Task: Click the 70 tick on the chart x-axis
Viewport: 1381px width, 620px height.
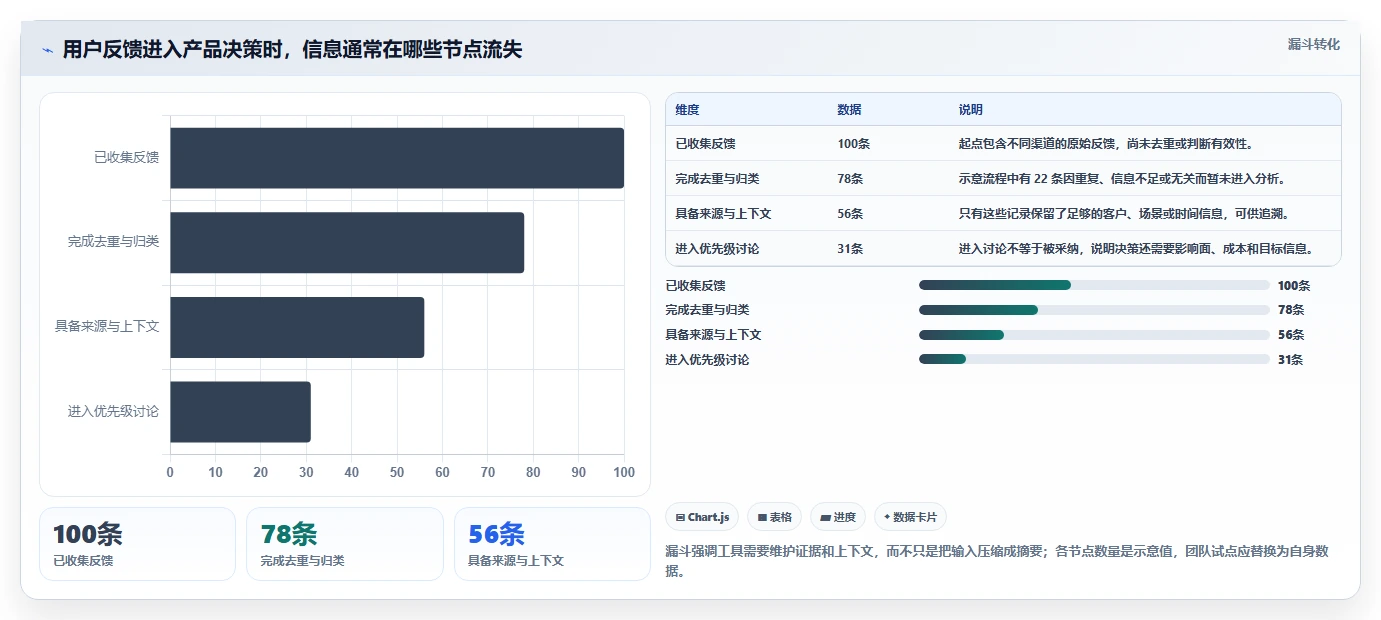Action: 488,472
